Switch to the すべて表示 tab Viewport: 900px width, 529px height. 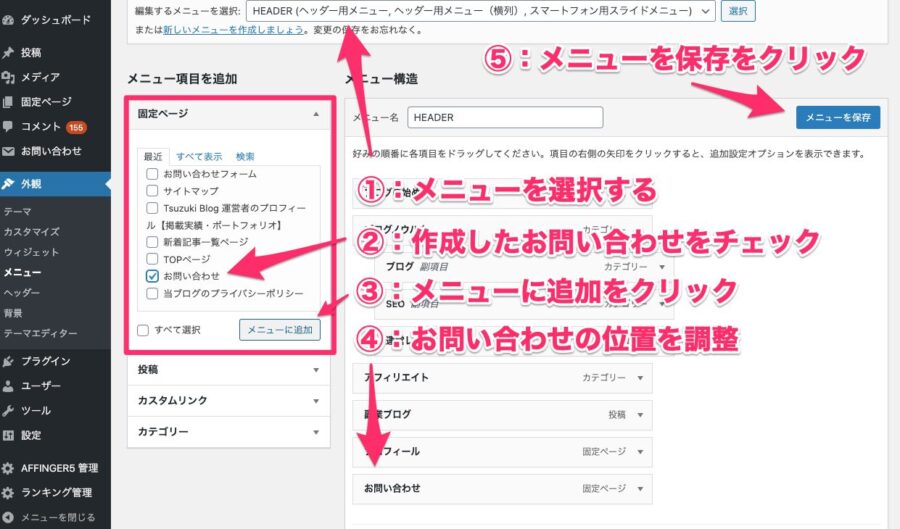tap(199, 157)
